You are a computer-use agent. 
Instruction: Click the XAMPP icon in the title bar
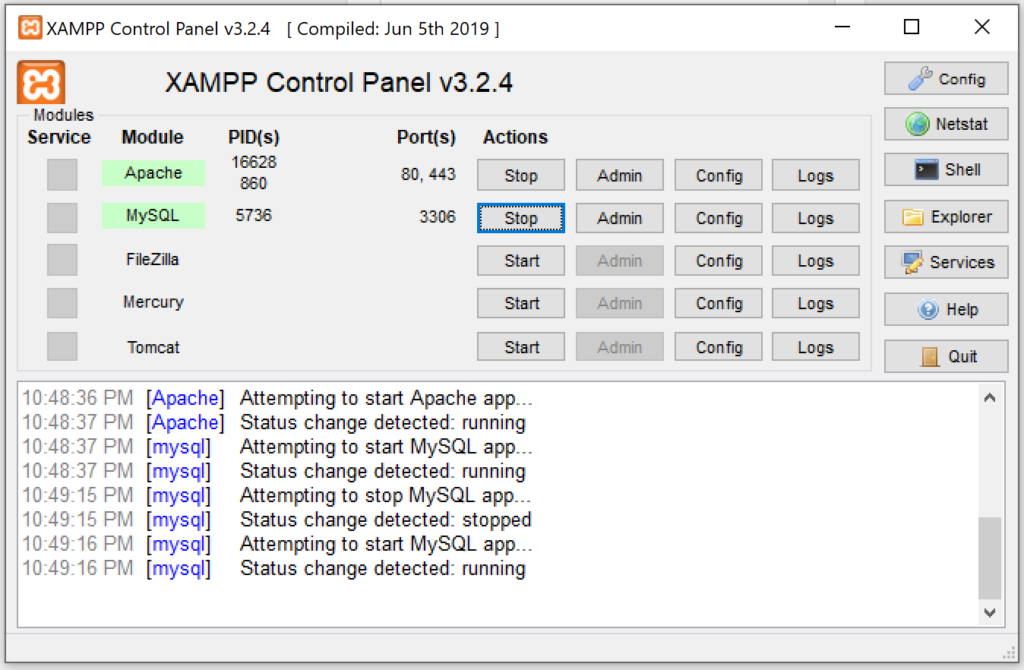28,27
